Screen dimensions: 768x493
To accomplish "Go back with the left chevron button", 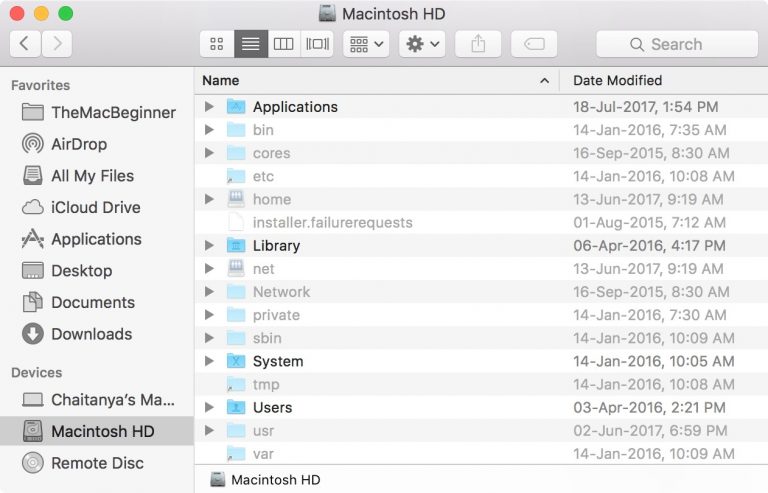I will (x=25, y=44).
